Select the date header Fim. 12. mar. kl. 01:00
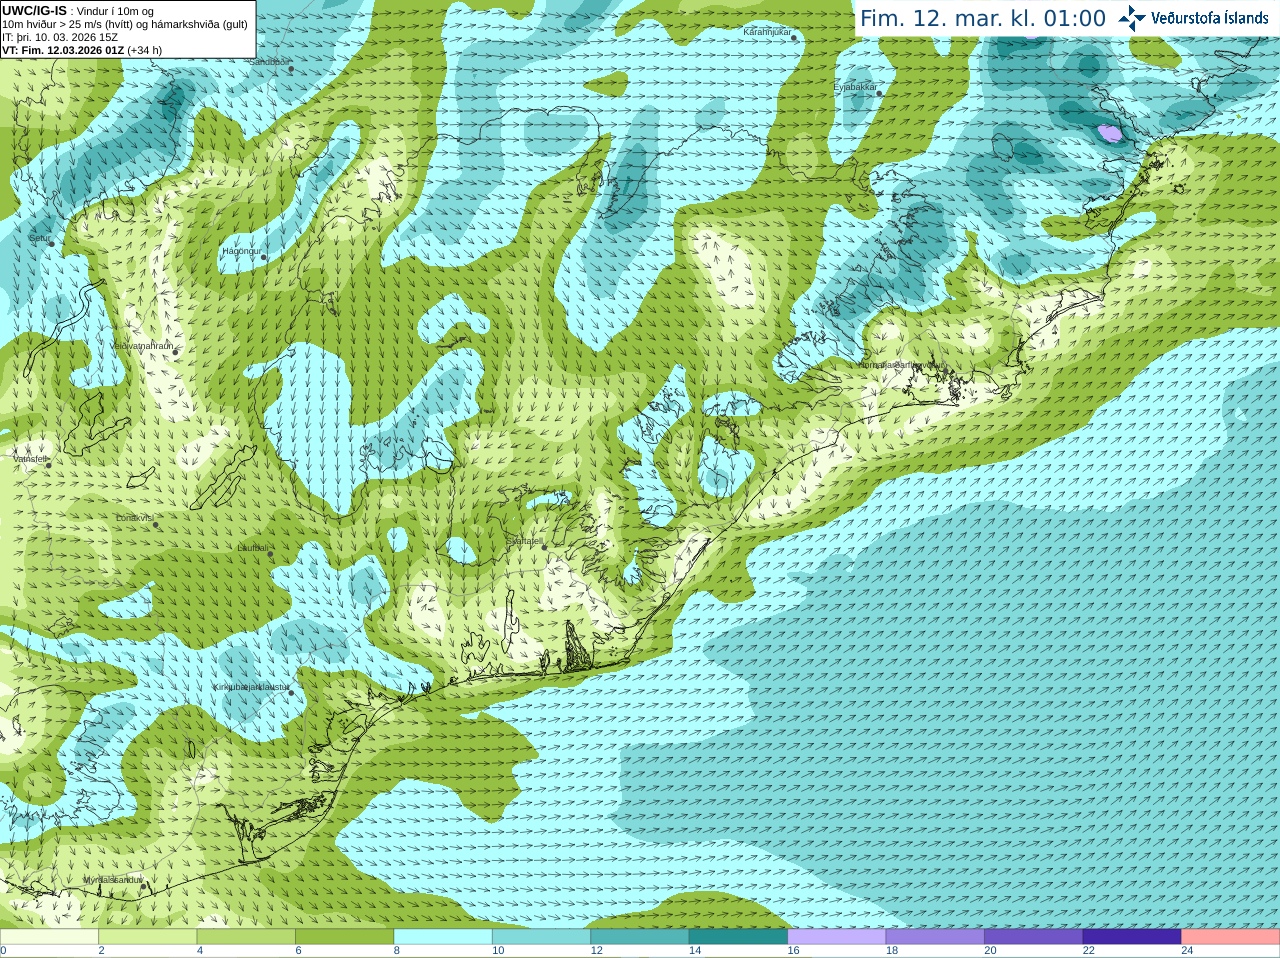Image resolution: width=1280 pixels, height=958 pixels. [983, 19]
